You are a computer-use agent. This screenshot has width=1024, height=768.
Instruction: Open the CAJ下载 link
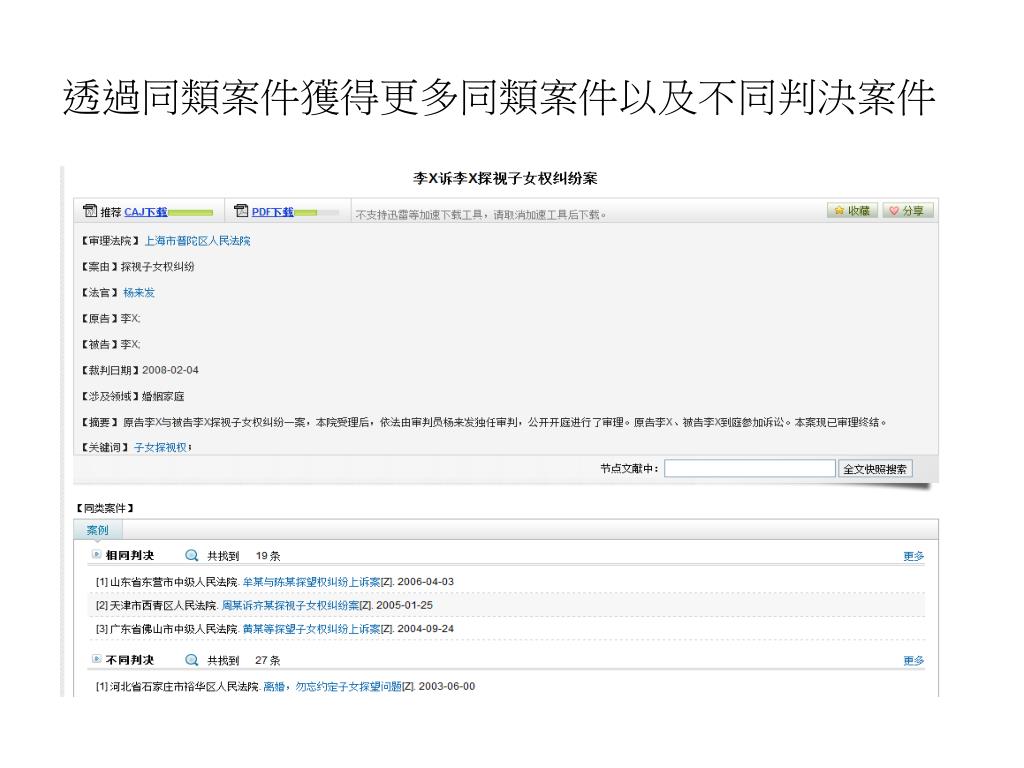click(146, 212)
